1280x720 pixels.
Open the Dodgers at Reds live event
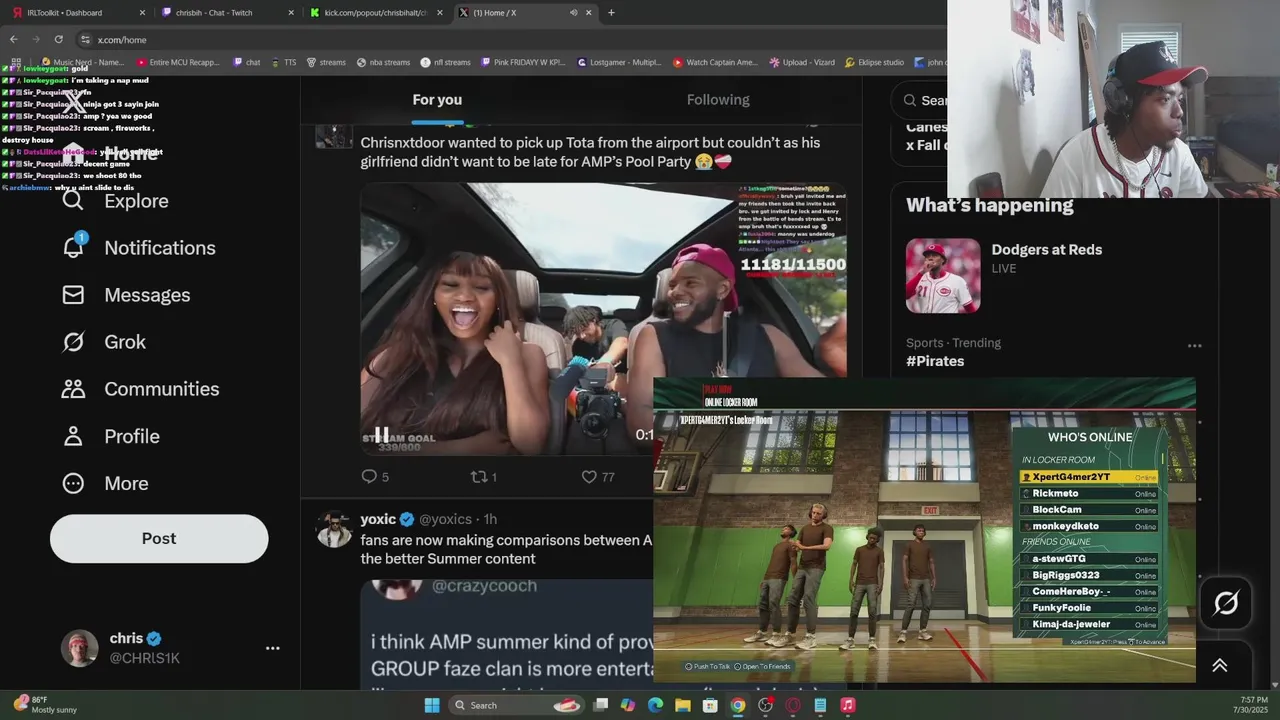1046,250
